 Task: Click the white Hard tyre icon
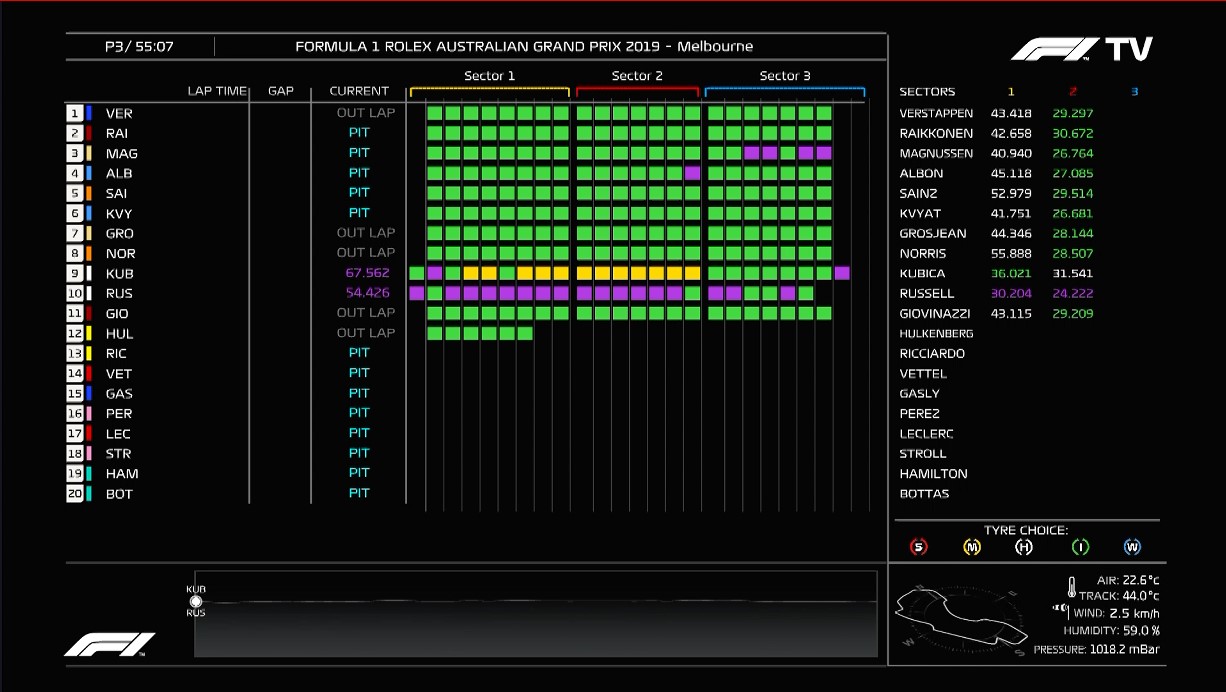tap(1024, 547)
